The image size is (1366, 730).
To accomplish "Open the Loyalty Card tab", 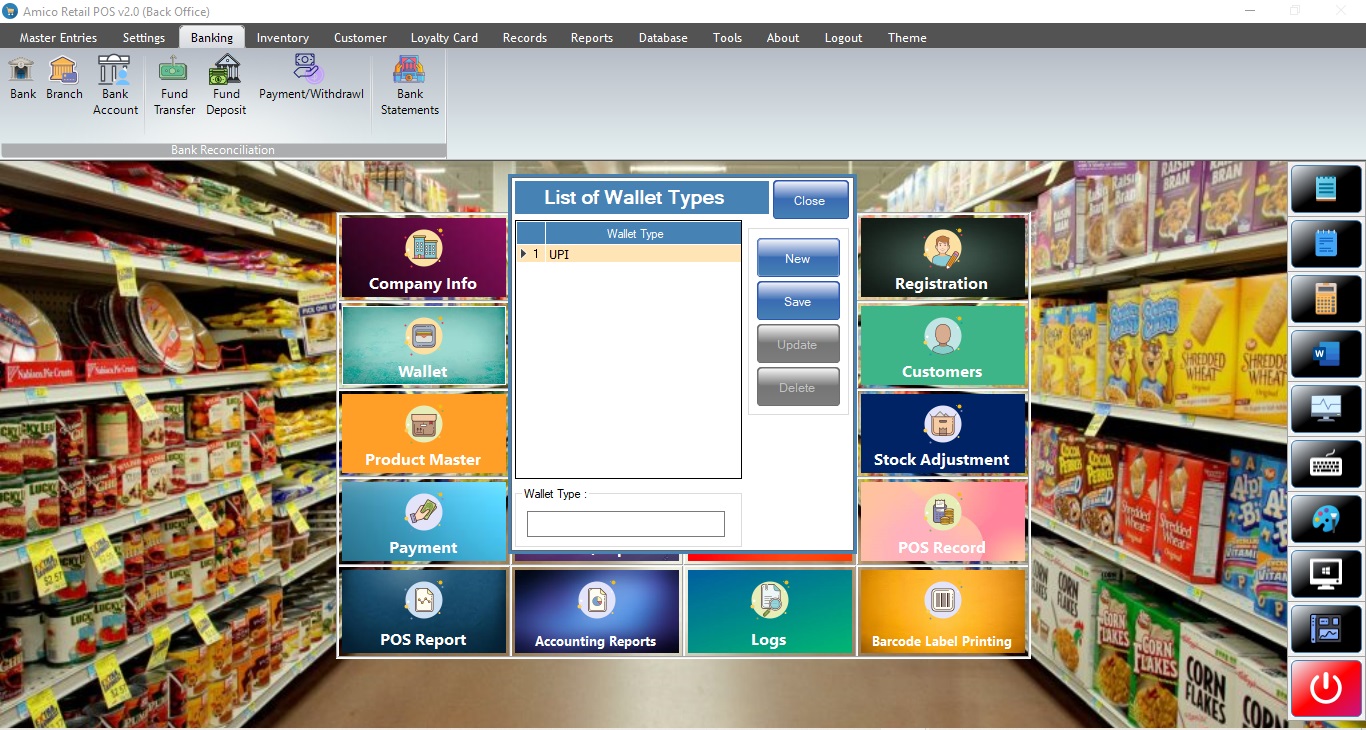I will [x=444, y=38].
